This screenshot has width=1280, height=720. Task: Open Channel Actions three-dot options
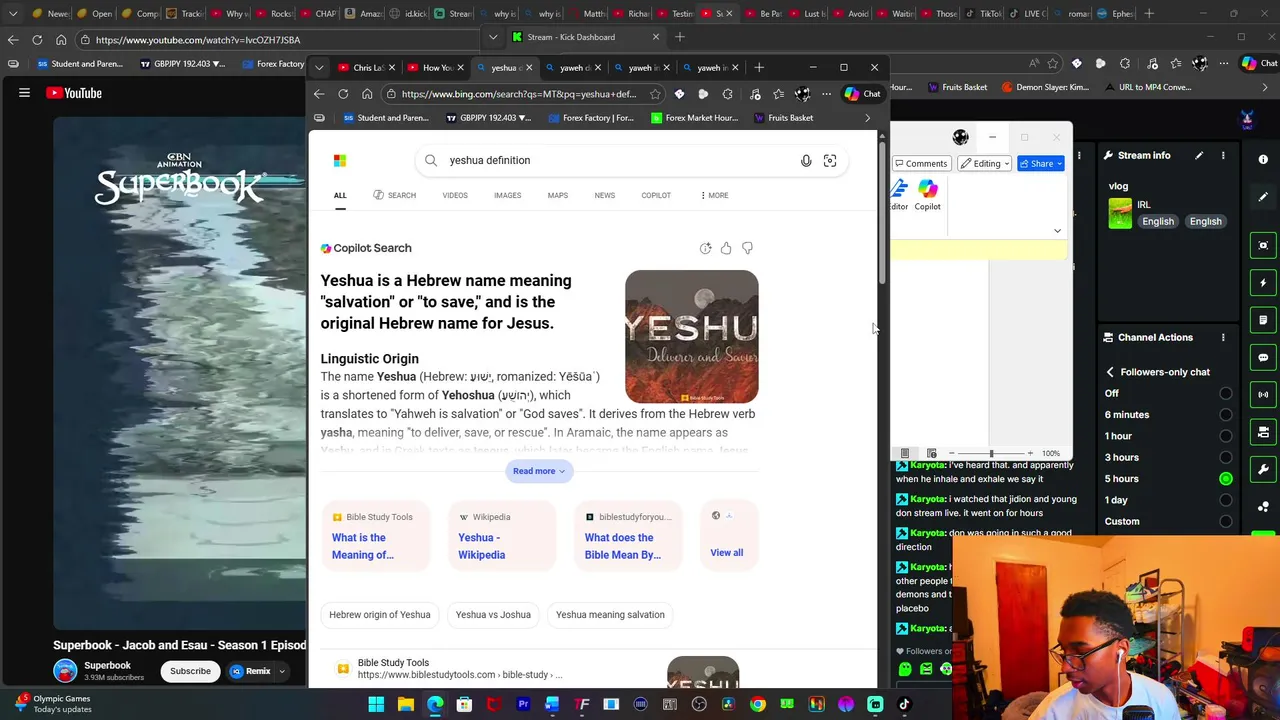click(x=1223, y=337)
